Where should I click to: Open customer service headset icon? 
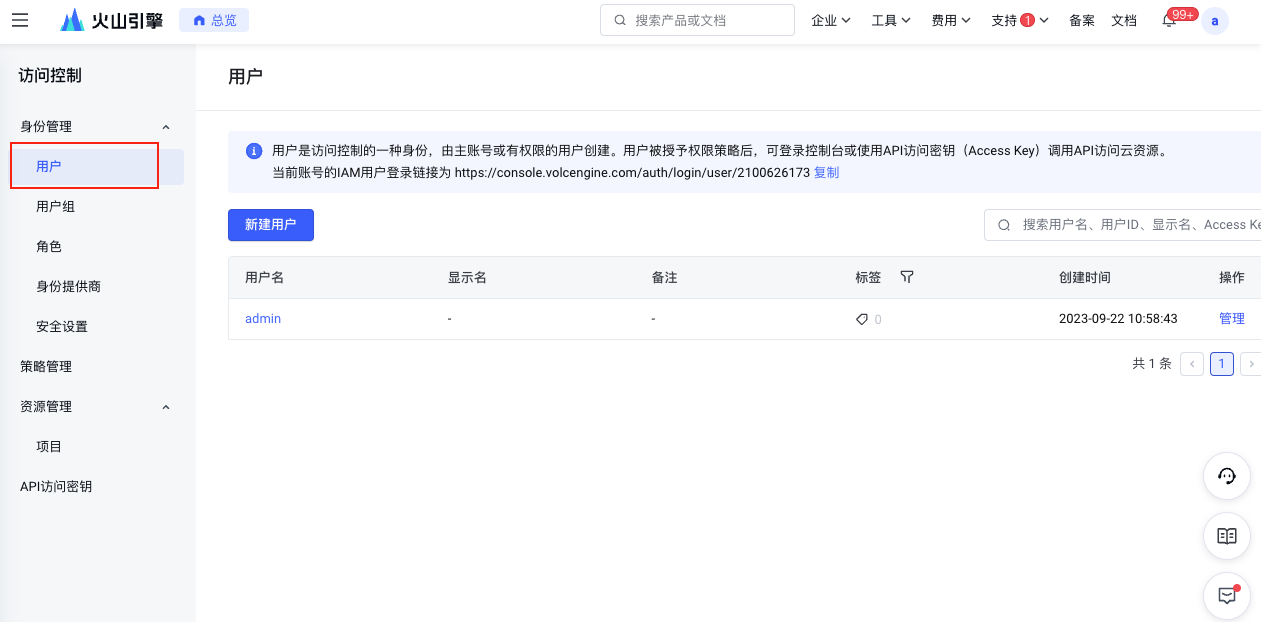coord(1226,477)
